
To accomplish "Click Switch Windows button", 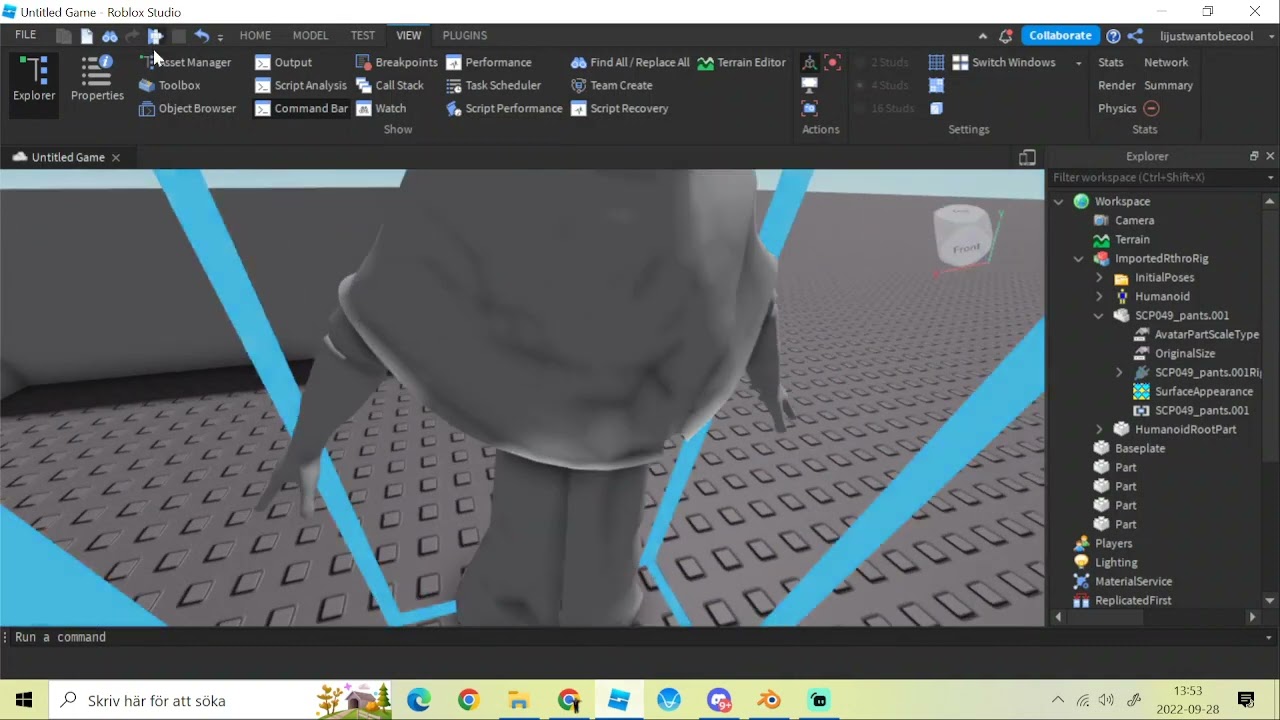I will pyautogui.click(x=1003, y=62).
